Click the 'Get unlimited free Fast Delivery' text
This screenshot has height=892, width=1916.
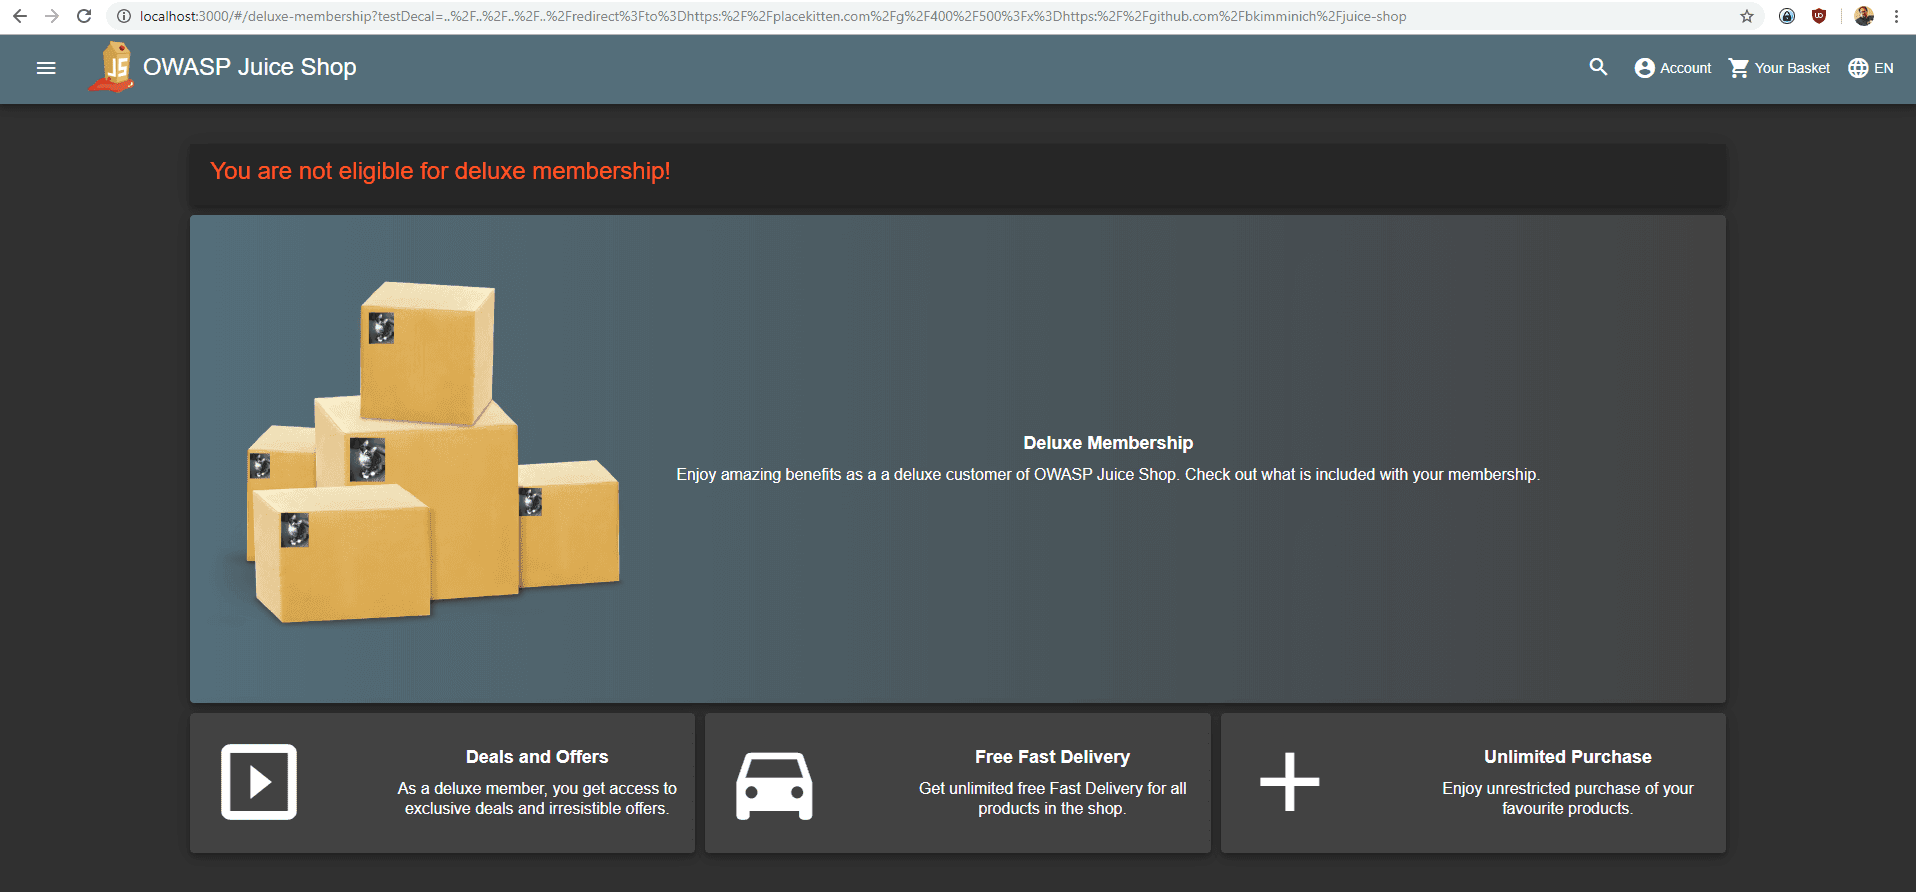(x=1052, y=798)
